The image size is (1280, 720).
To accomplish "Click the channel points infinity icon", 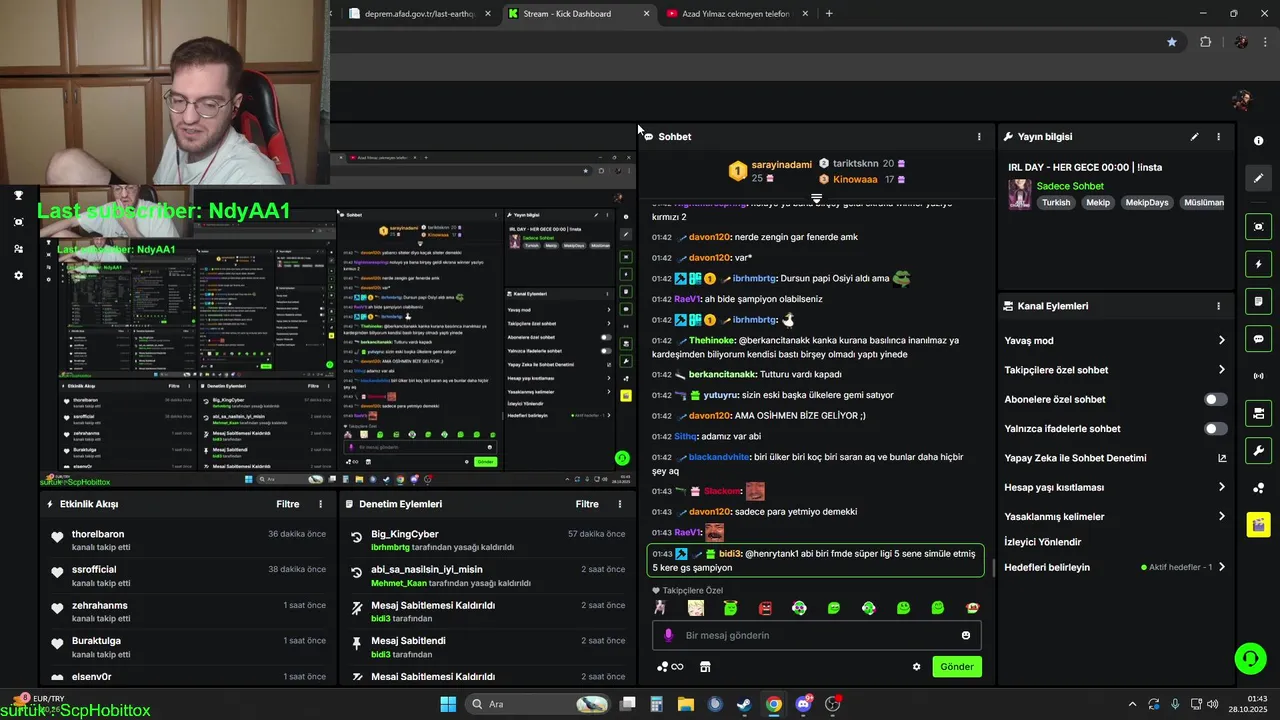I will click(670, 667).
